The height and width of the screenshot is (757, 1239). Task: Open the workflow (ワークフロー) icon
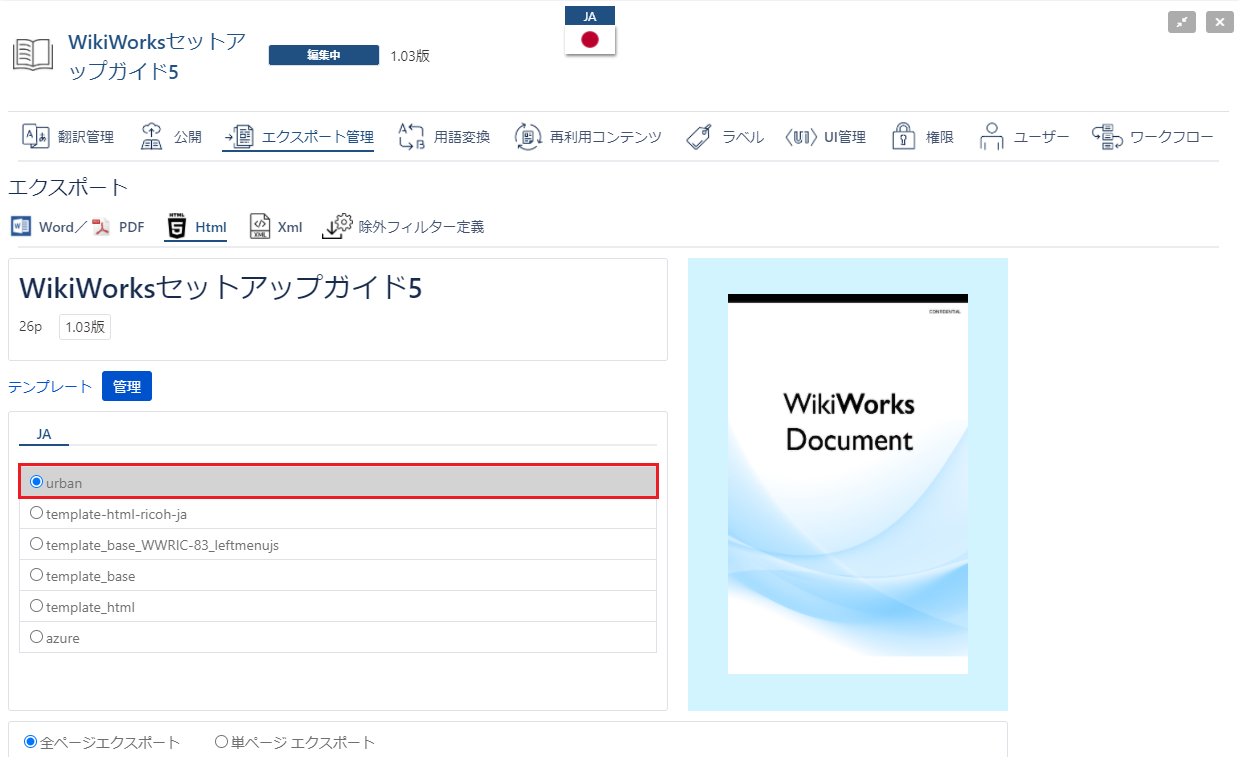[x=1106, y=137]
